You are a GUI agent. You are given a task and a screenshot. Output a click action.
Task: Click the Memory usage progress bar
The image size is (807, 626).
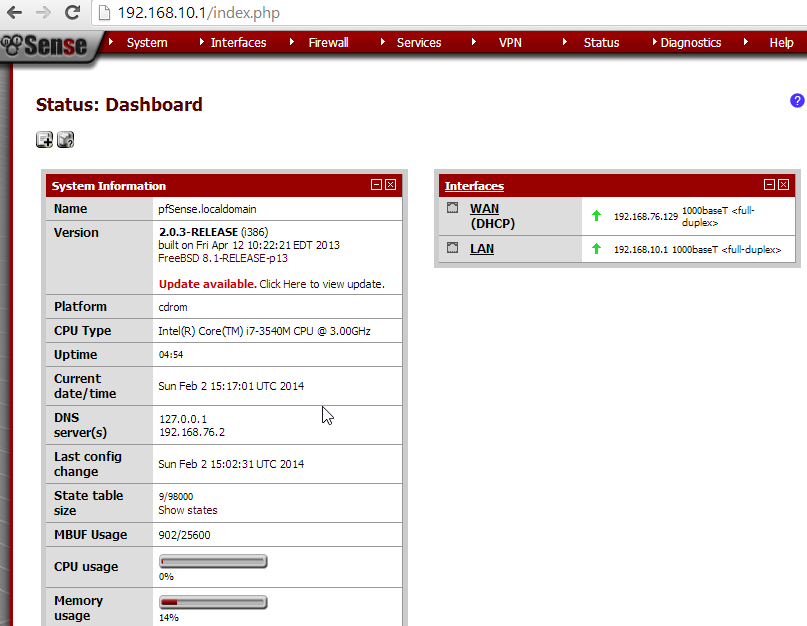click(x=213, y=602)
